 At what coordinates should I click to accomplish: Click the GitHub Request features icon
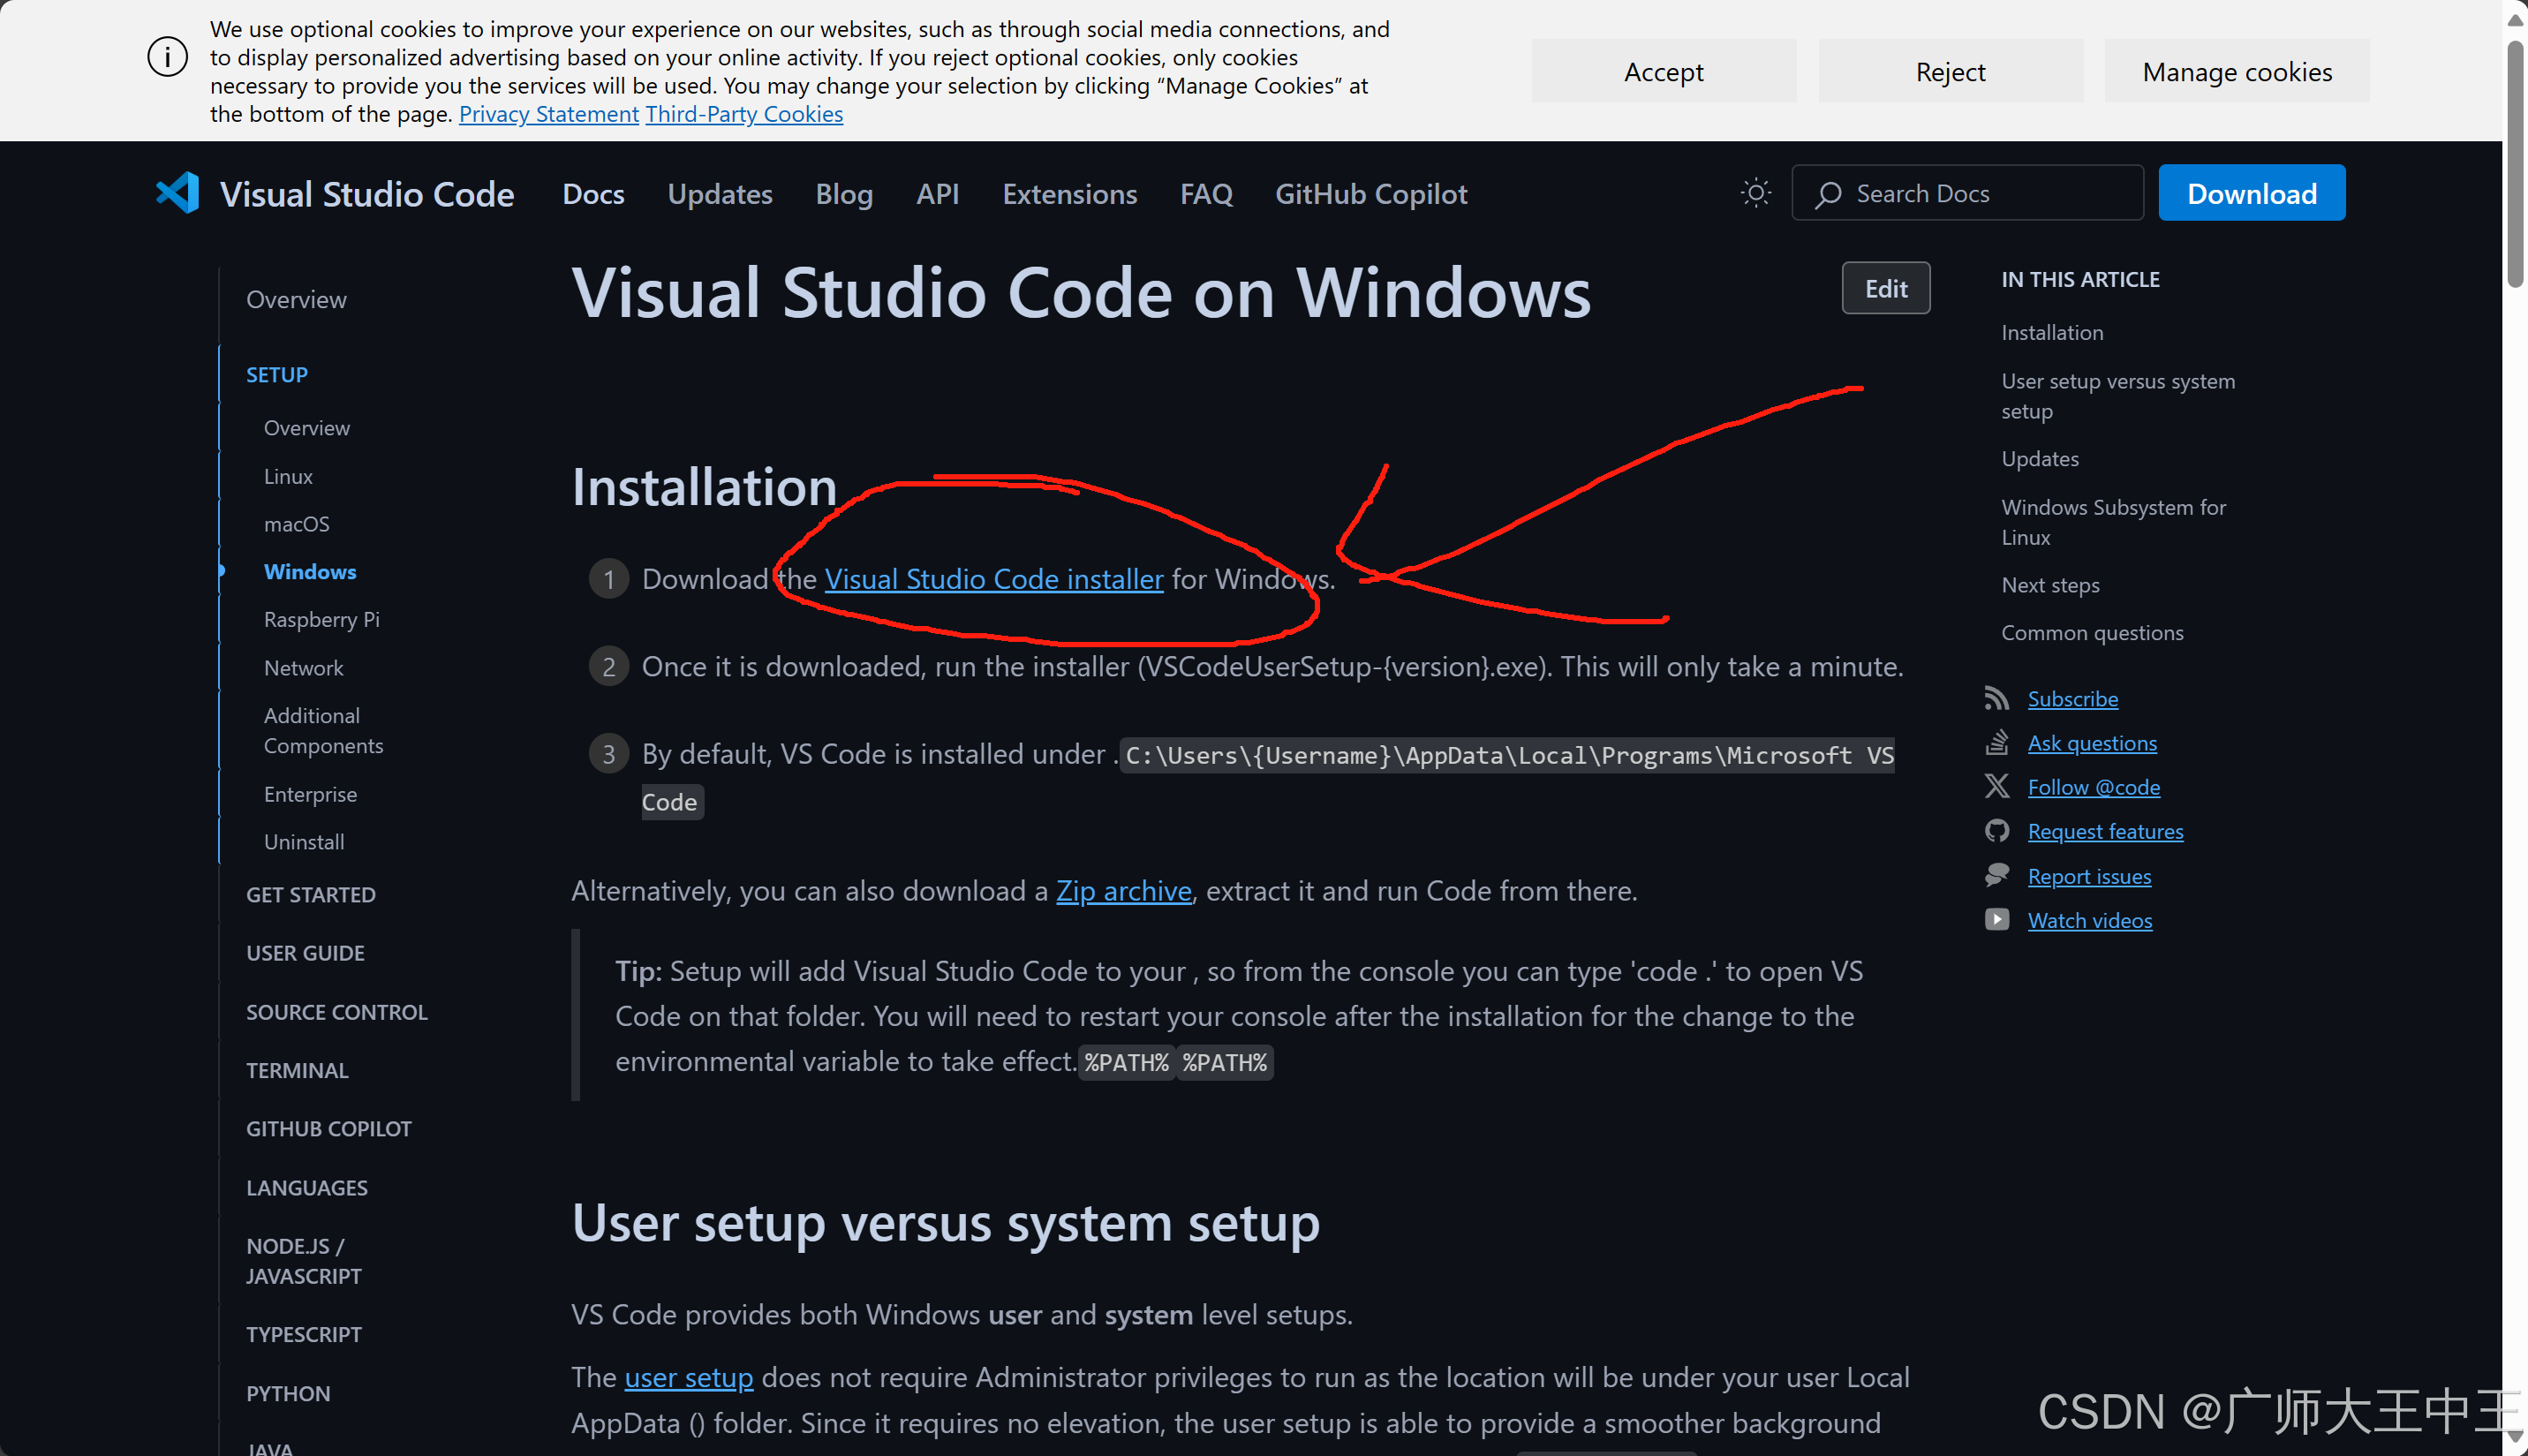point(1996,831)
